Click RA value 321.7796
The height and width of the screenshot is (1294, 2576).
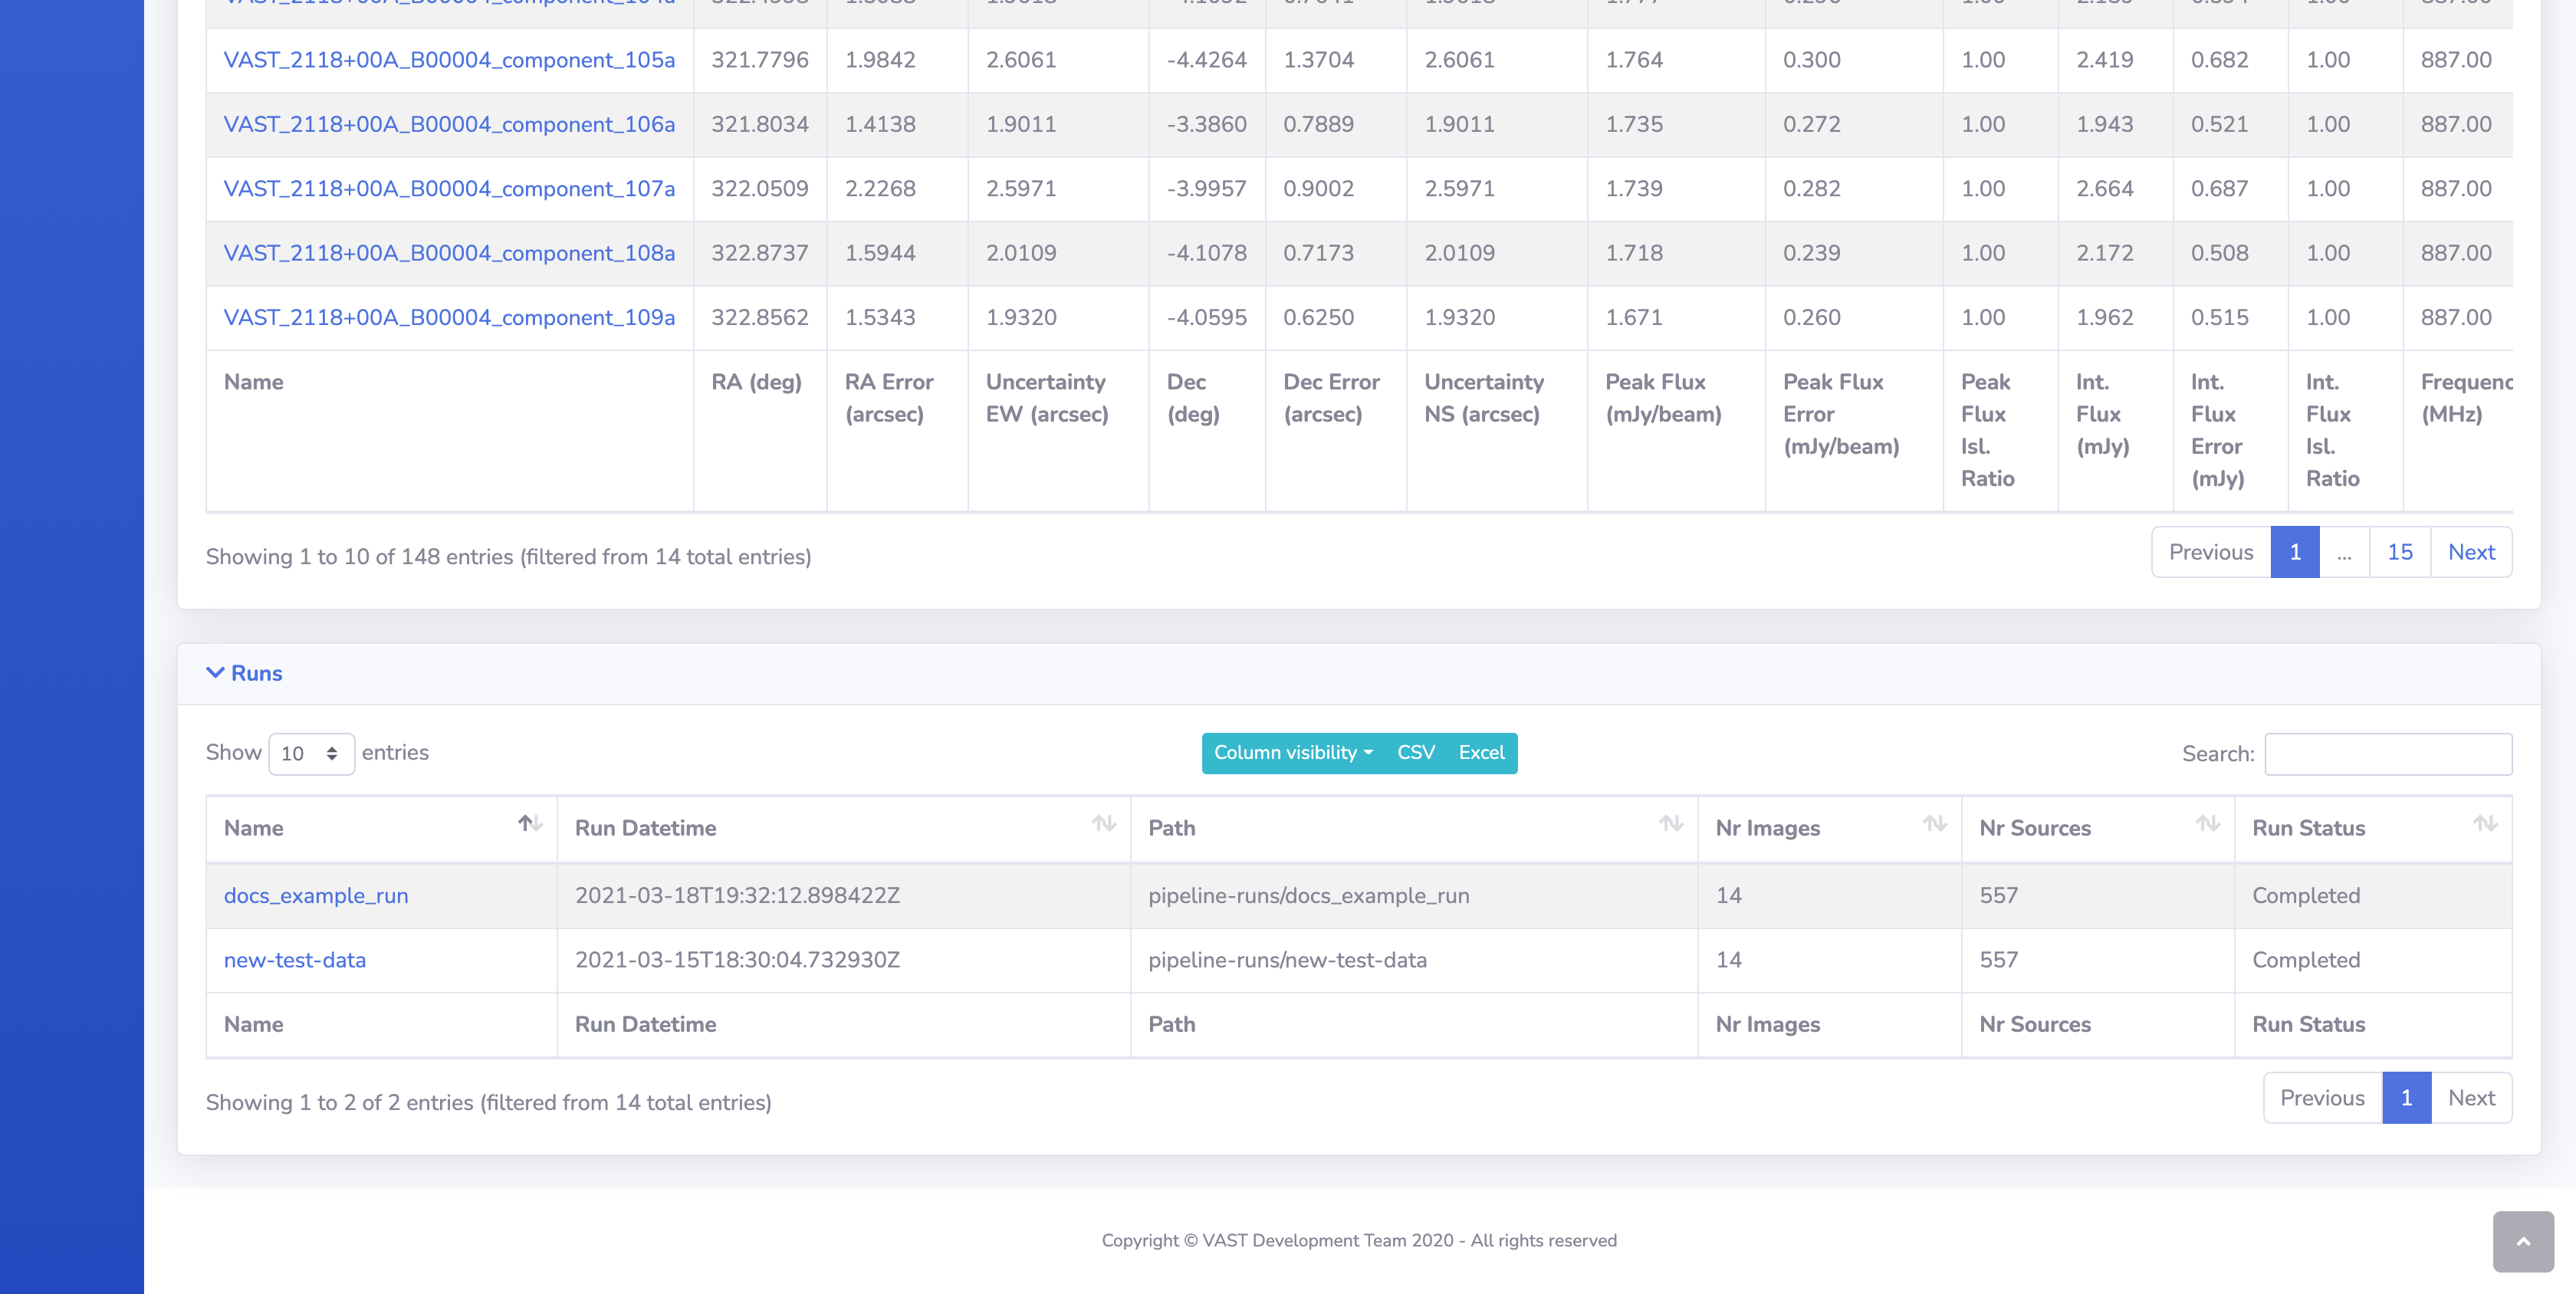pos(760,60)
